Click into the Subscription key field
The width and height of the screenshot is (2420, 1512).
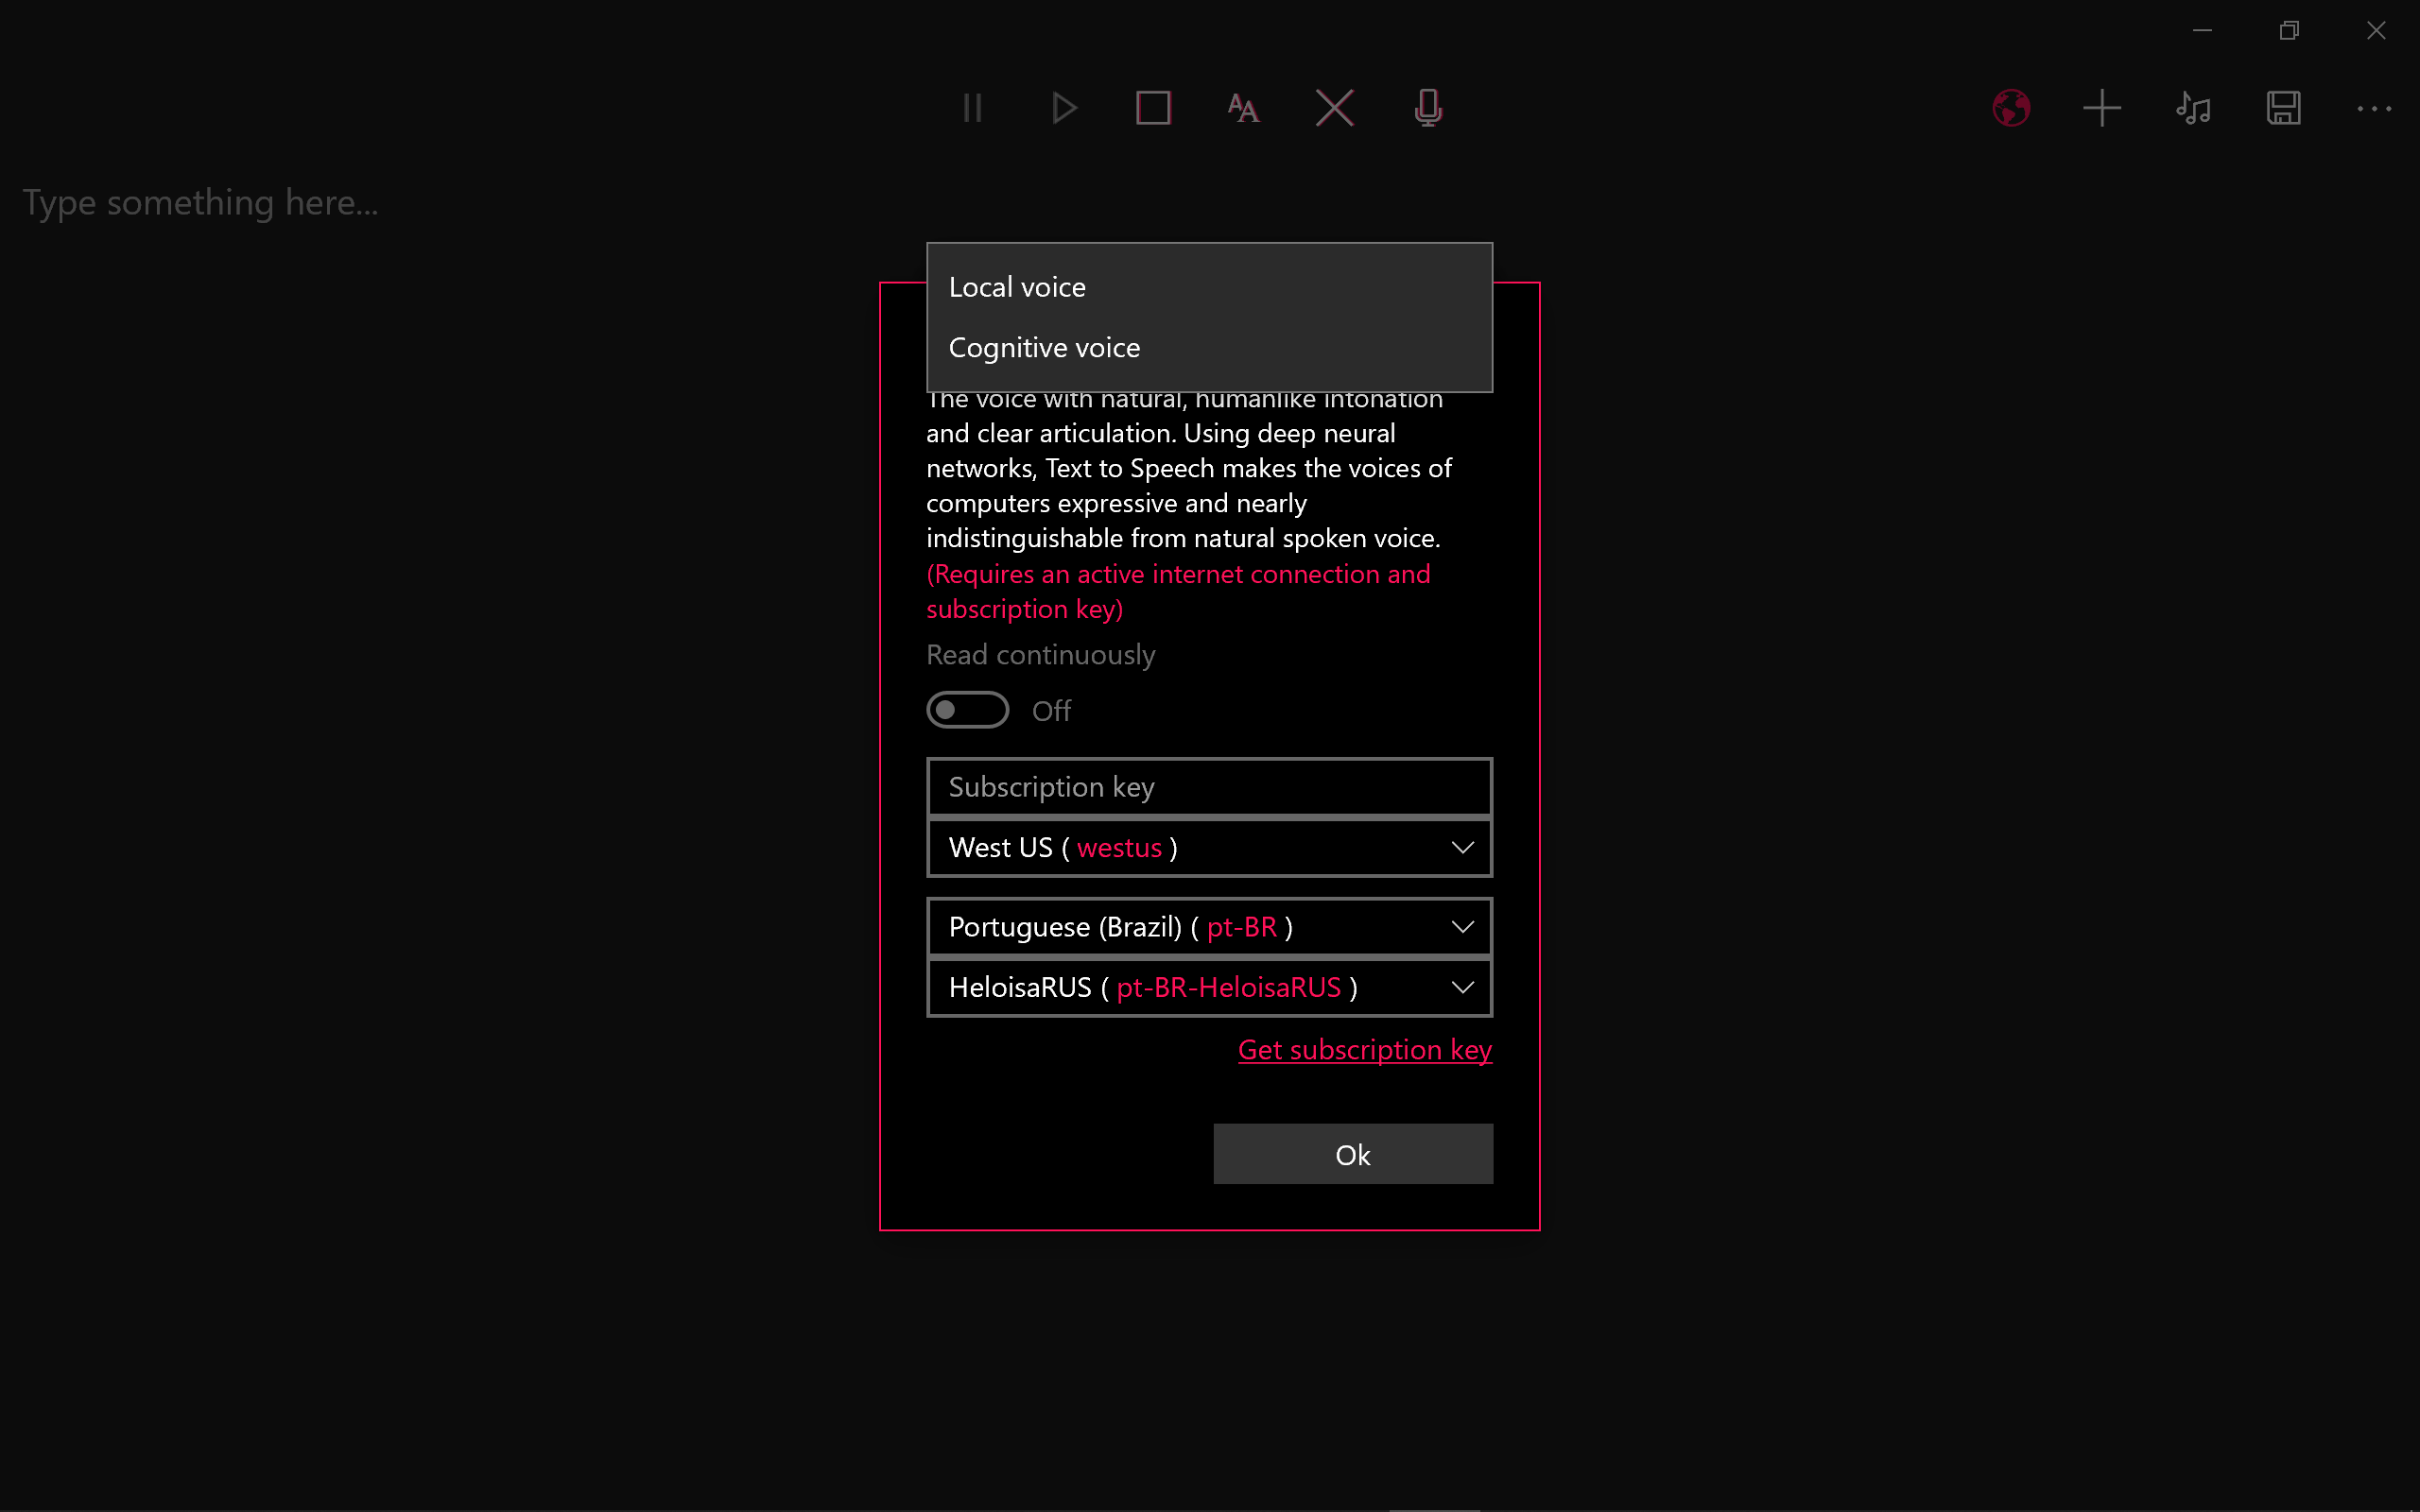coord(1209,787)
